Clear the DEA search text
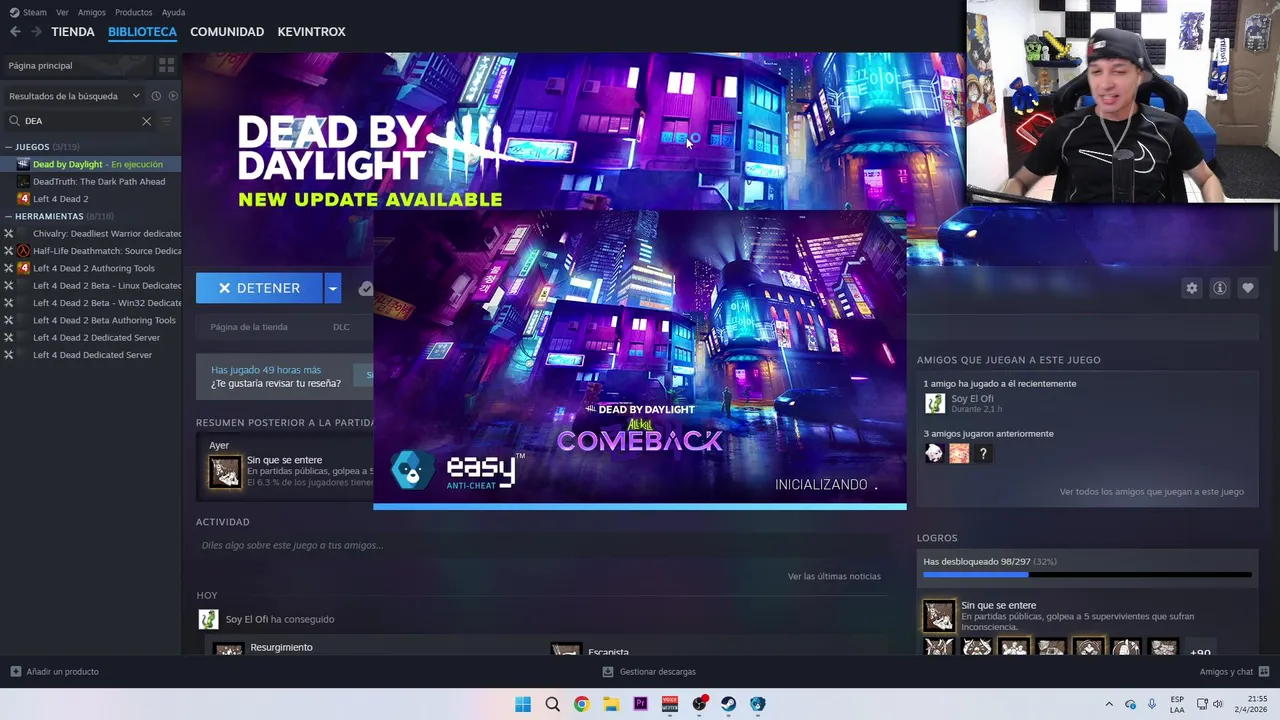Screen dimensions: 1280x720 pyautogui.click(x=146, y=121)
